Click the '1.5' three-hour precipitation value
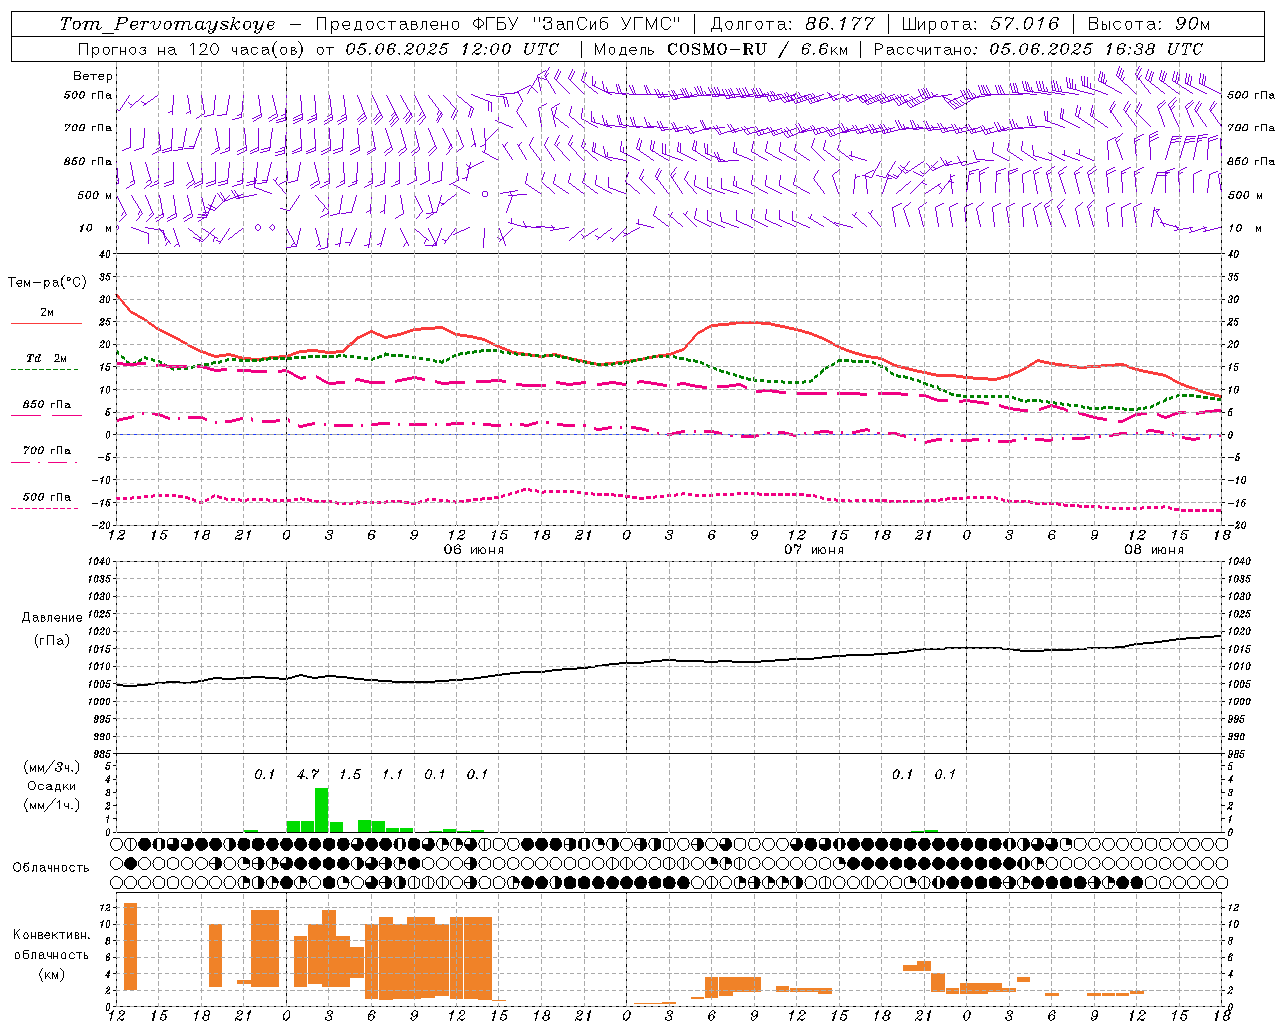The image size is (1280, 1024). click(350, 774)
